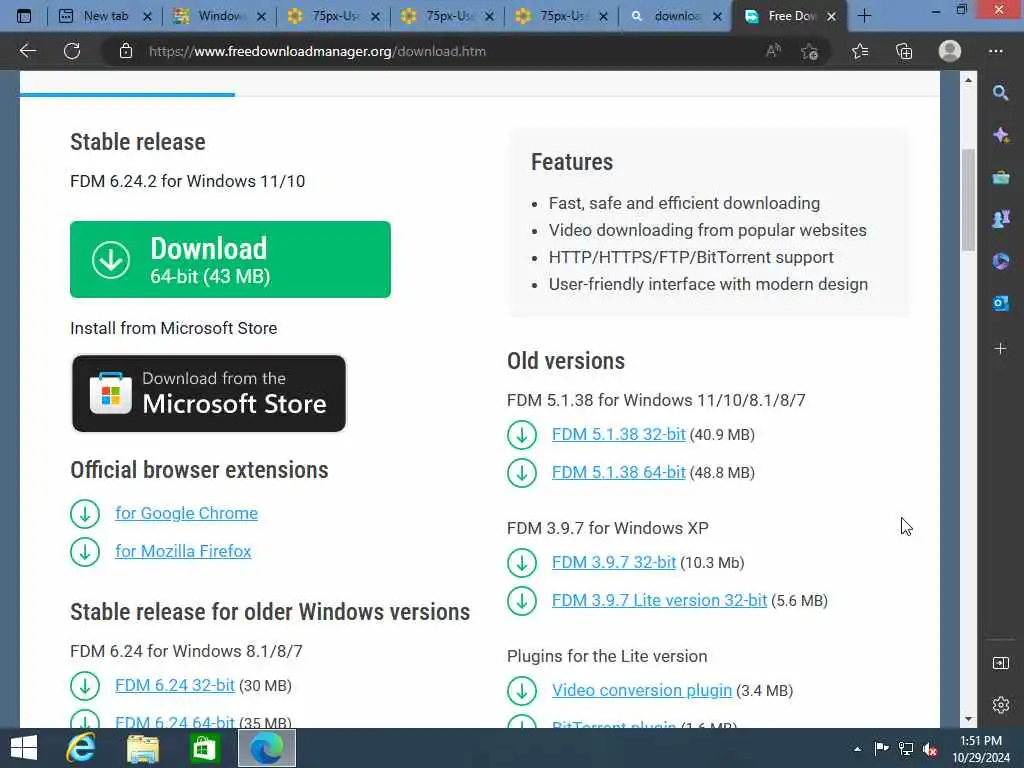The height and width of the screenshot is (768, 1024).
Task: Open sidebar search
Action: [x=1000, y=93]
